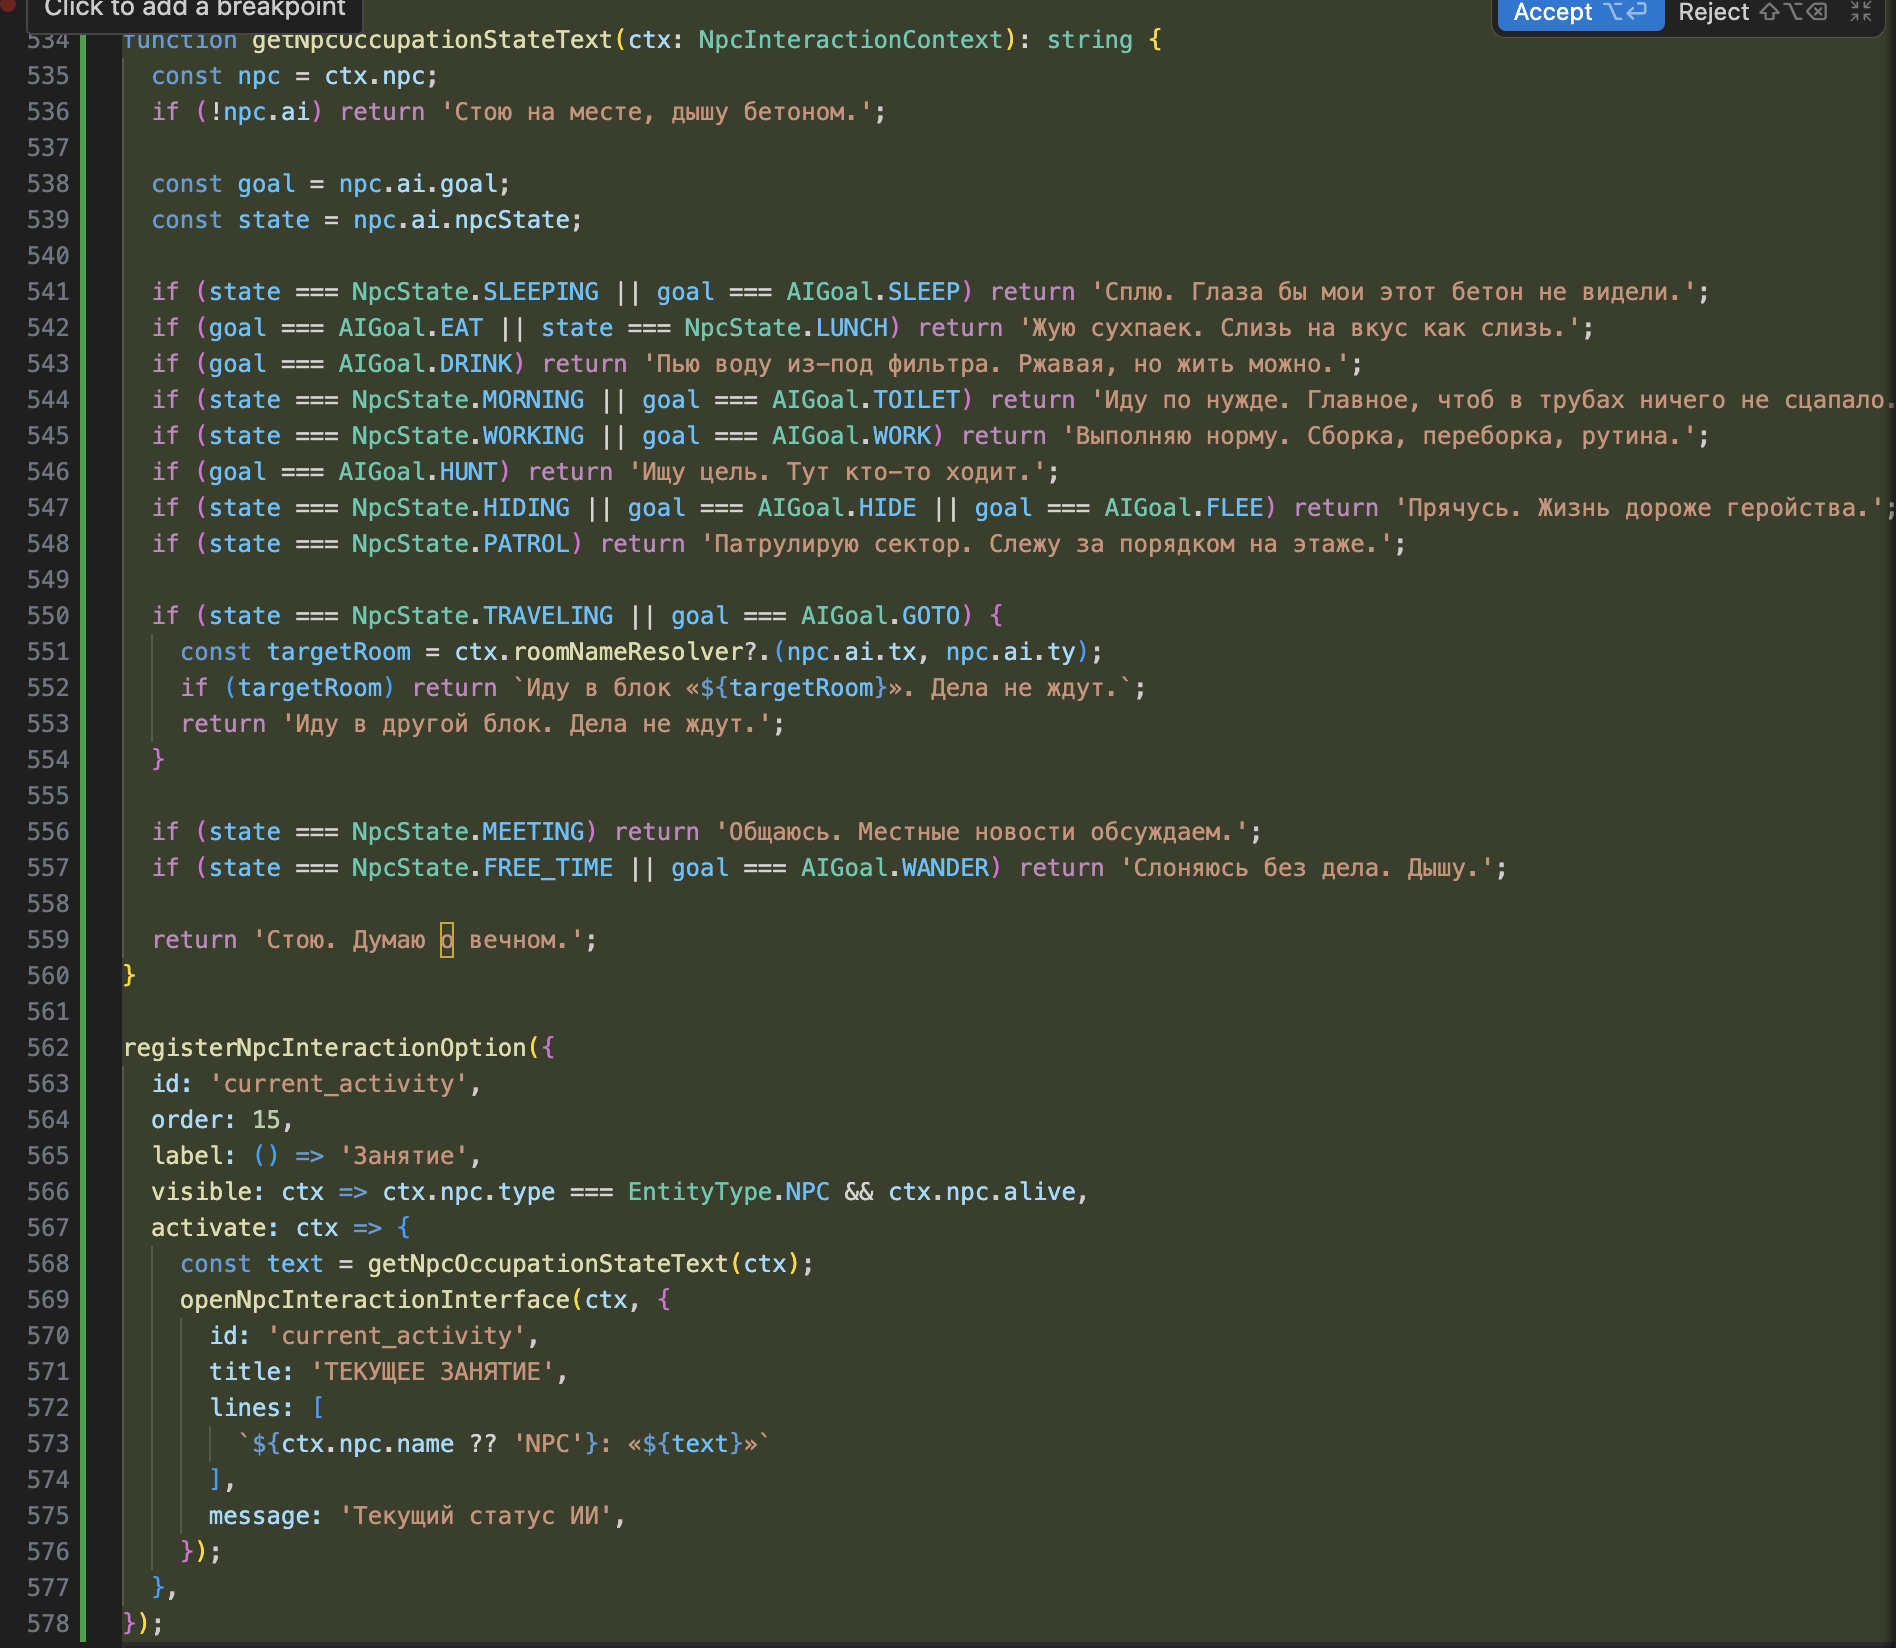Place cursor at highlighted 'о' on line 559

pyautogui.click(x=447, y=940)
